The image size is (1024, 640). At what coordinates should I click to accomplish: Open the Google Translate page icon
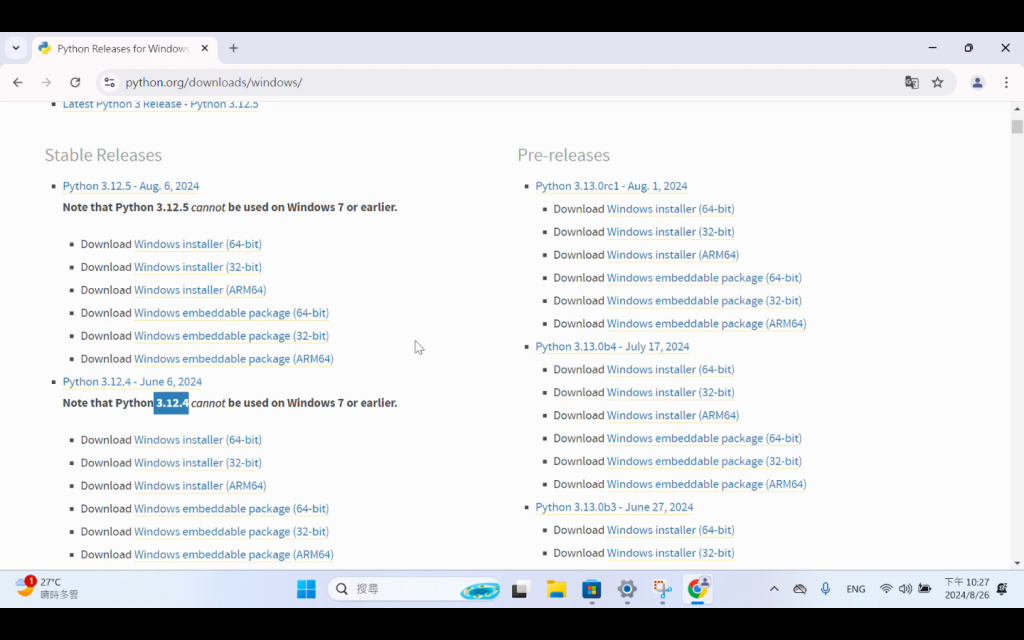[912, 82]
